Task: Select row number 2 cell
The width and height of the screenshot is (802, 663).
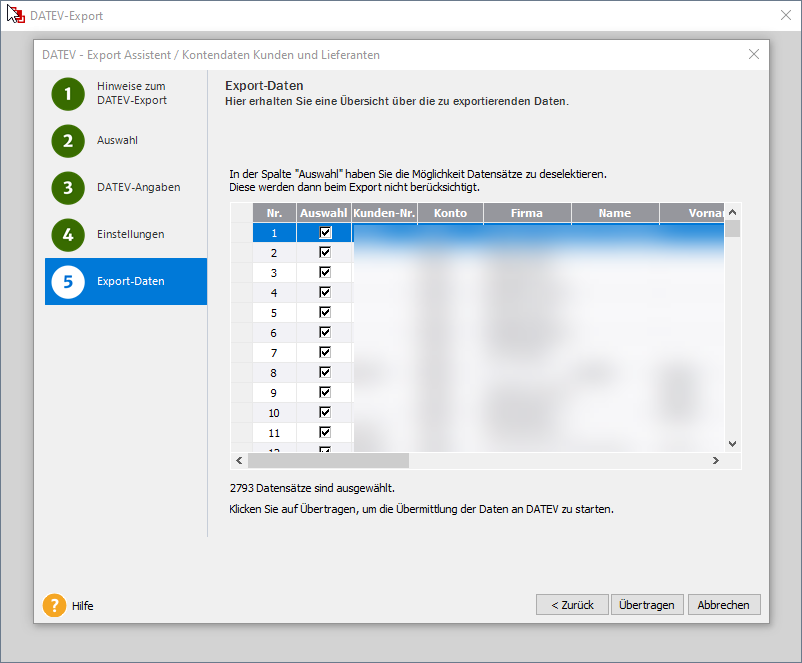Action: 275,253
